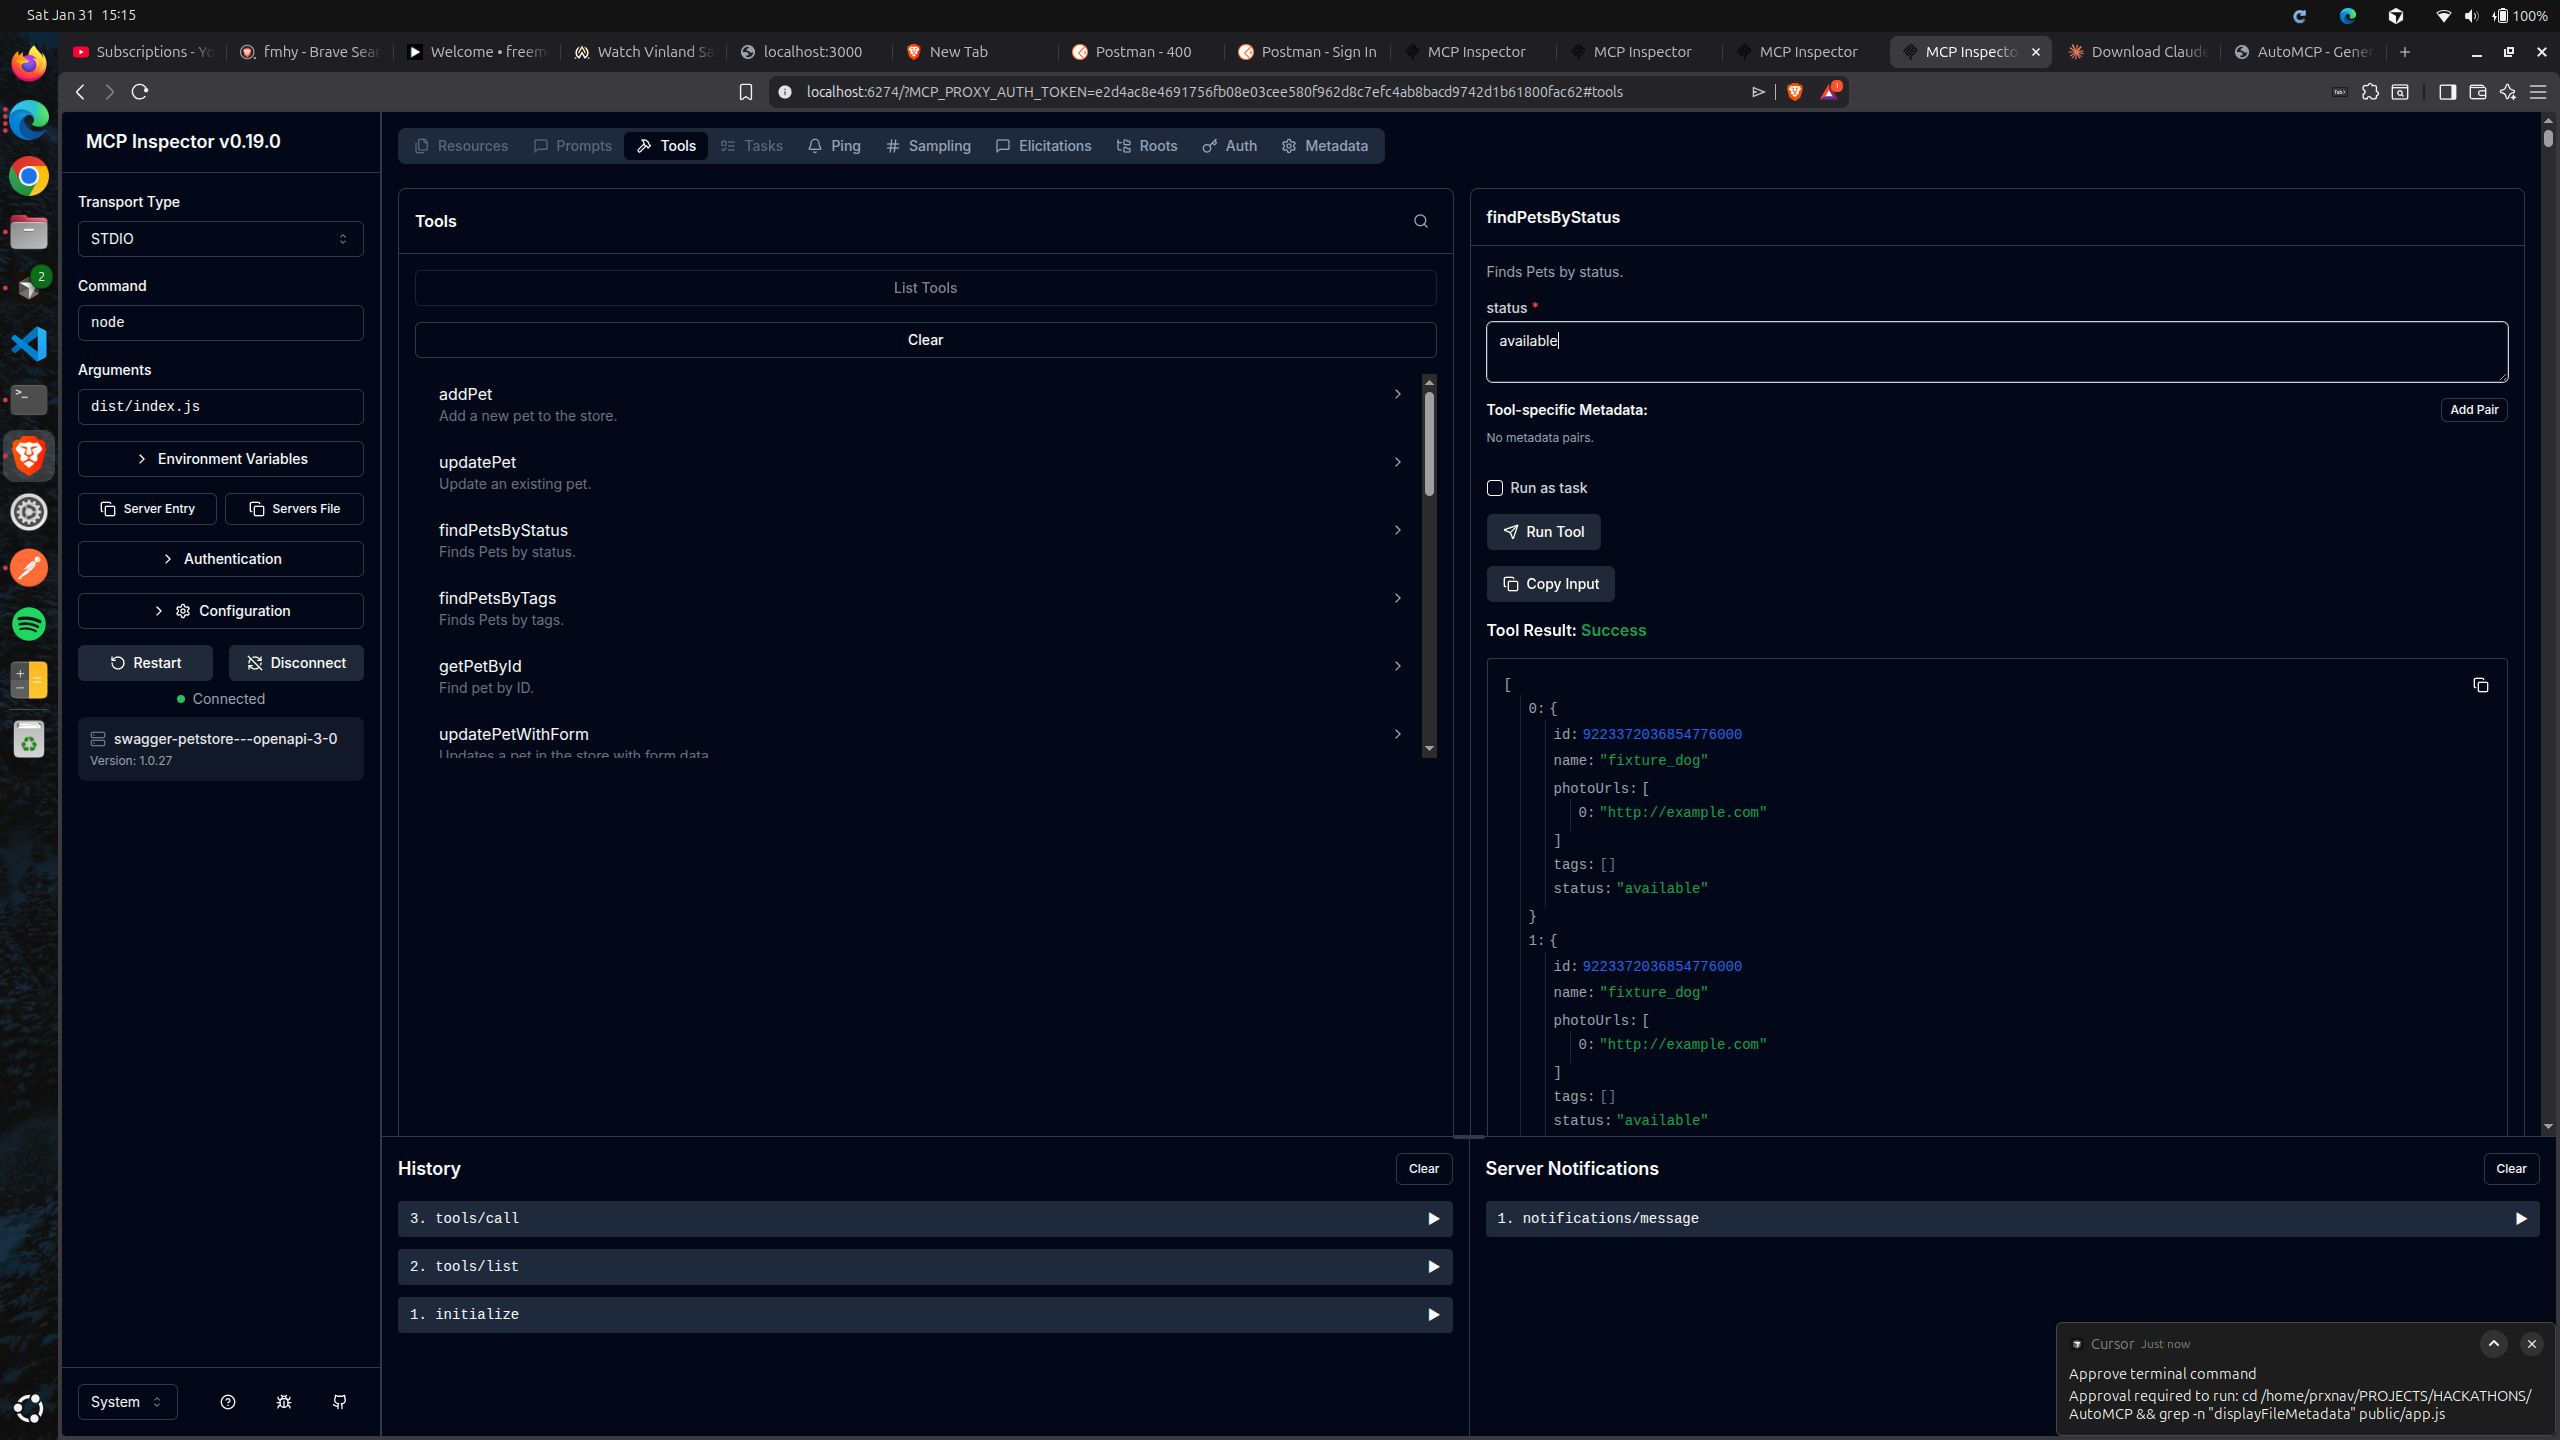2560x1440 pixels.
Task: Switch to the Ping tab
Action: click(834, 146)
